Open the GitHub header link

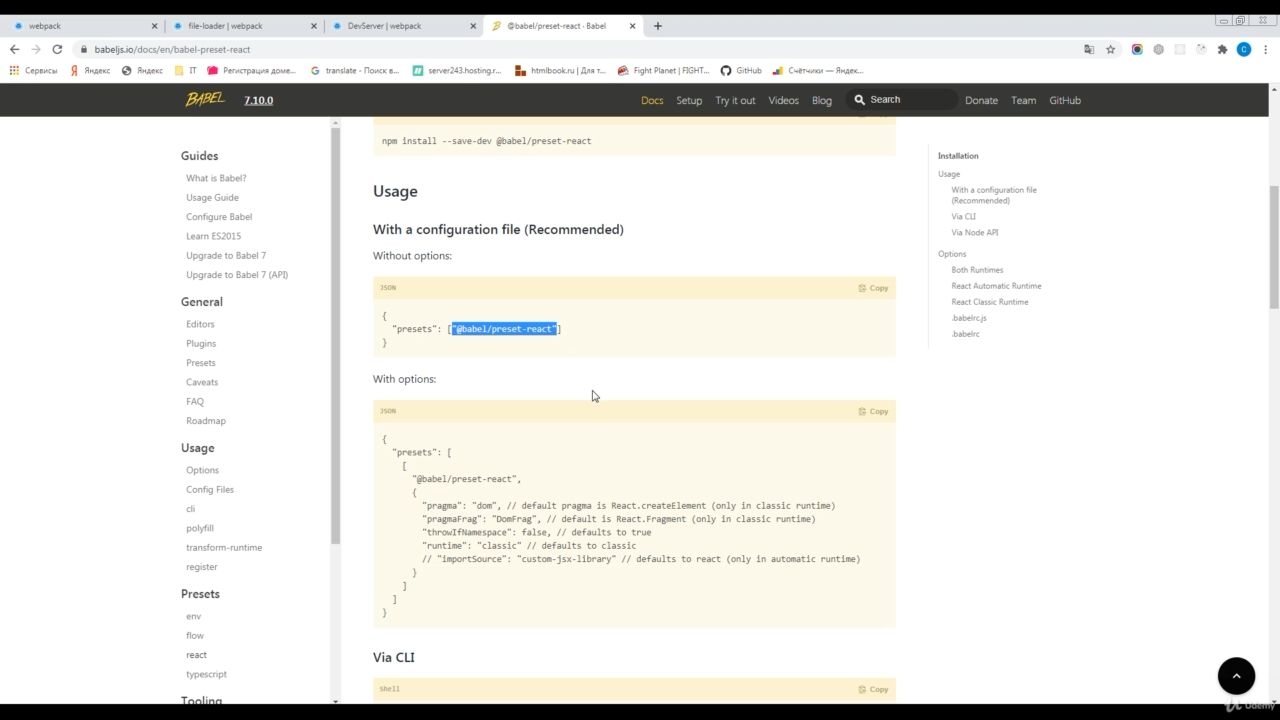click(1065, 100)
